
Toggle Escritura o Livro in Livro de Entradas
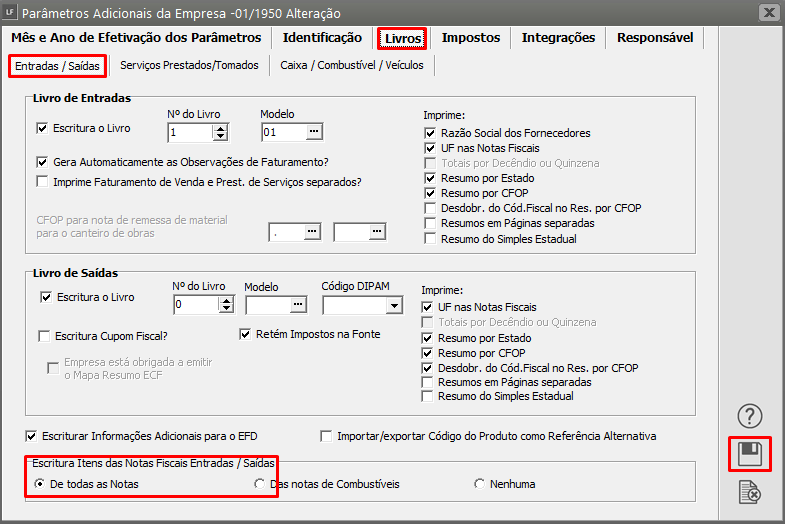(x=42, y=128)
